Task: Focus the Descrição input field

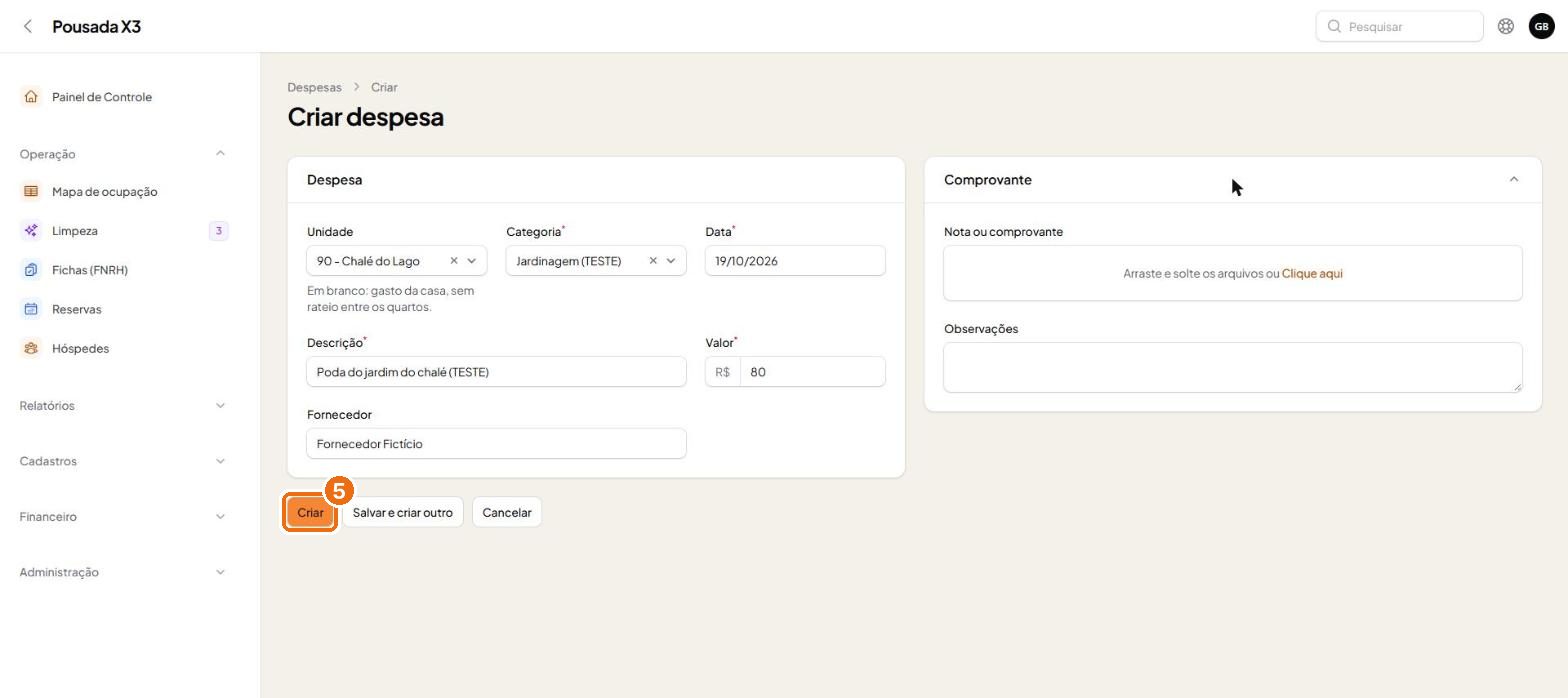Action: pyautogui.click(x=496, y=372)
